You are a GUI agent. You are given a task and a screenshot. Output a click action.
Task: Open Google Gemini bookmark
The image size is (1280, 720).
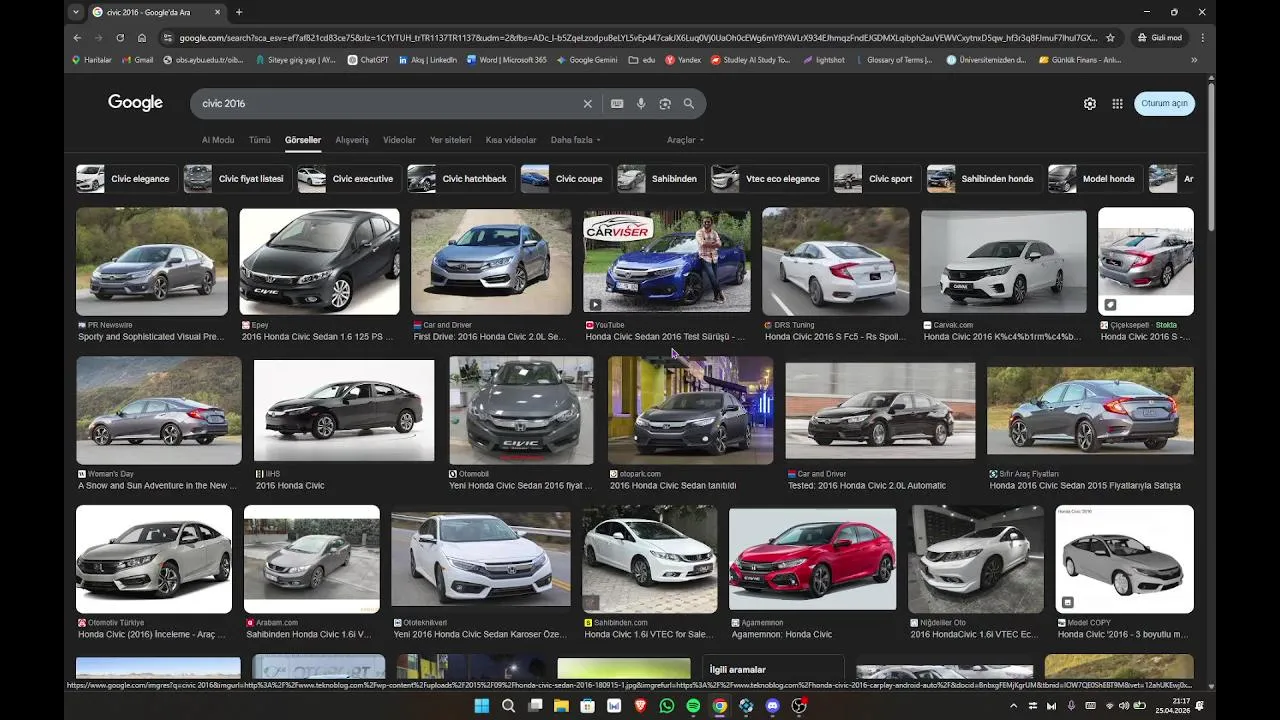coord(587,60)
